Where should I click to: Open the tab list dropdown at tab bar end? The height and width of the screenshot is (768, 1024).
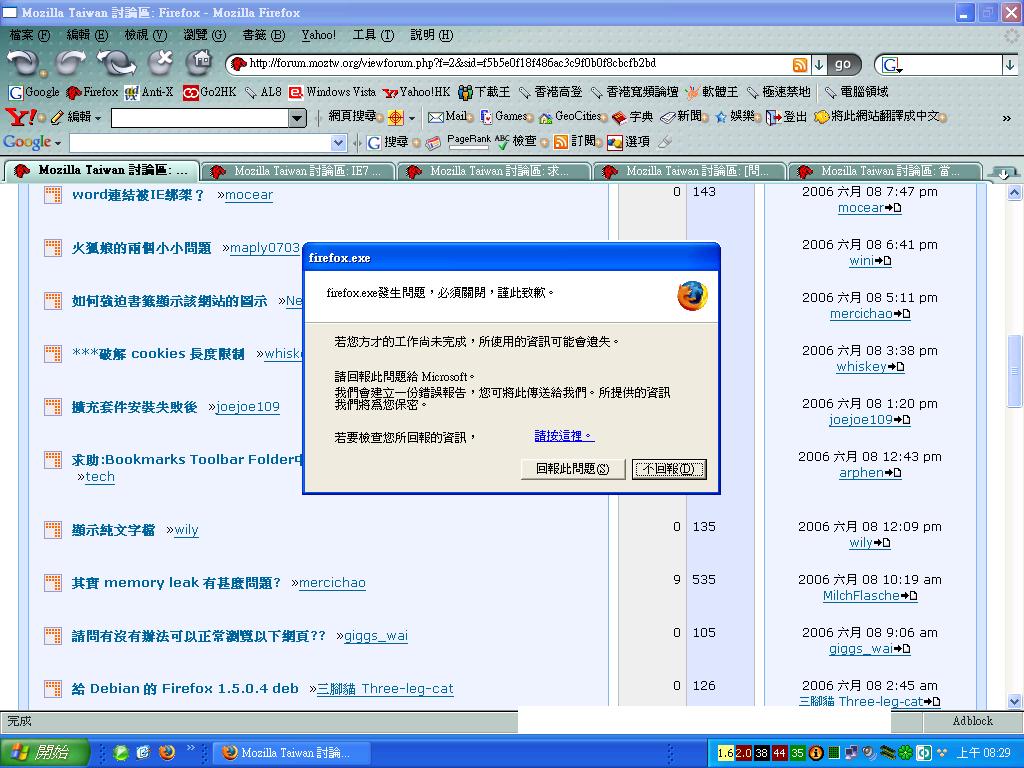tap(1004, 172)
